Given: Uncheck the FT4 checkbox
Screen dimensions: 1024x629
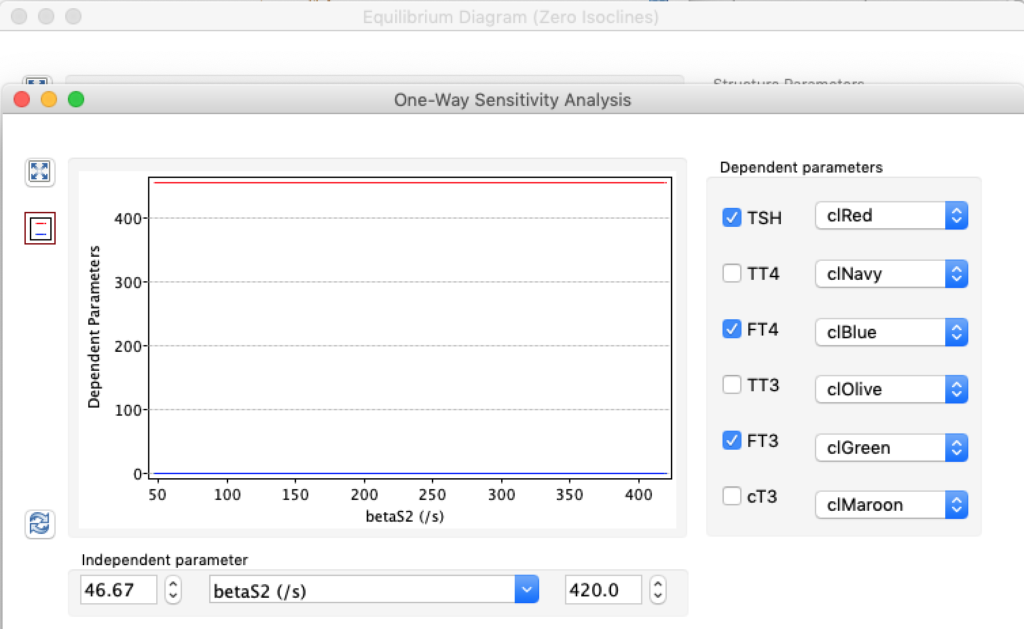Looking at the screenshot, I should [731, 329].
